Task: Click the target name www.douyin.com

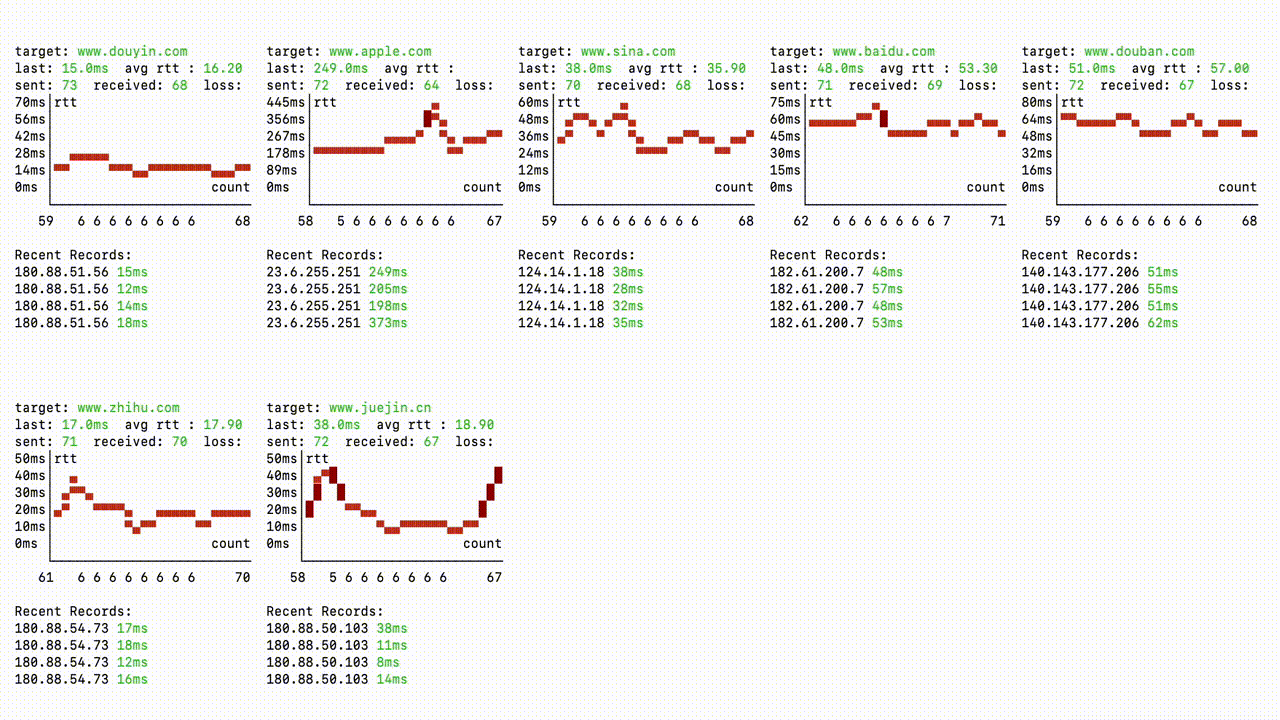Action: click(132, 51)
